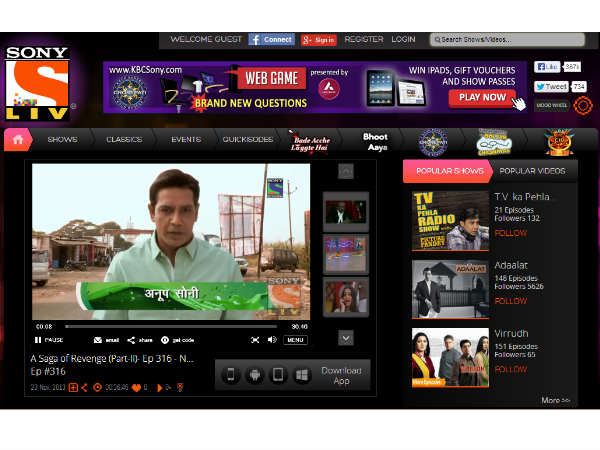The height and width of the screenshot is (450, 600).
Task: Click the orange play arrow icon below title
Action: [160, 388]
